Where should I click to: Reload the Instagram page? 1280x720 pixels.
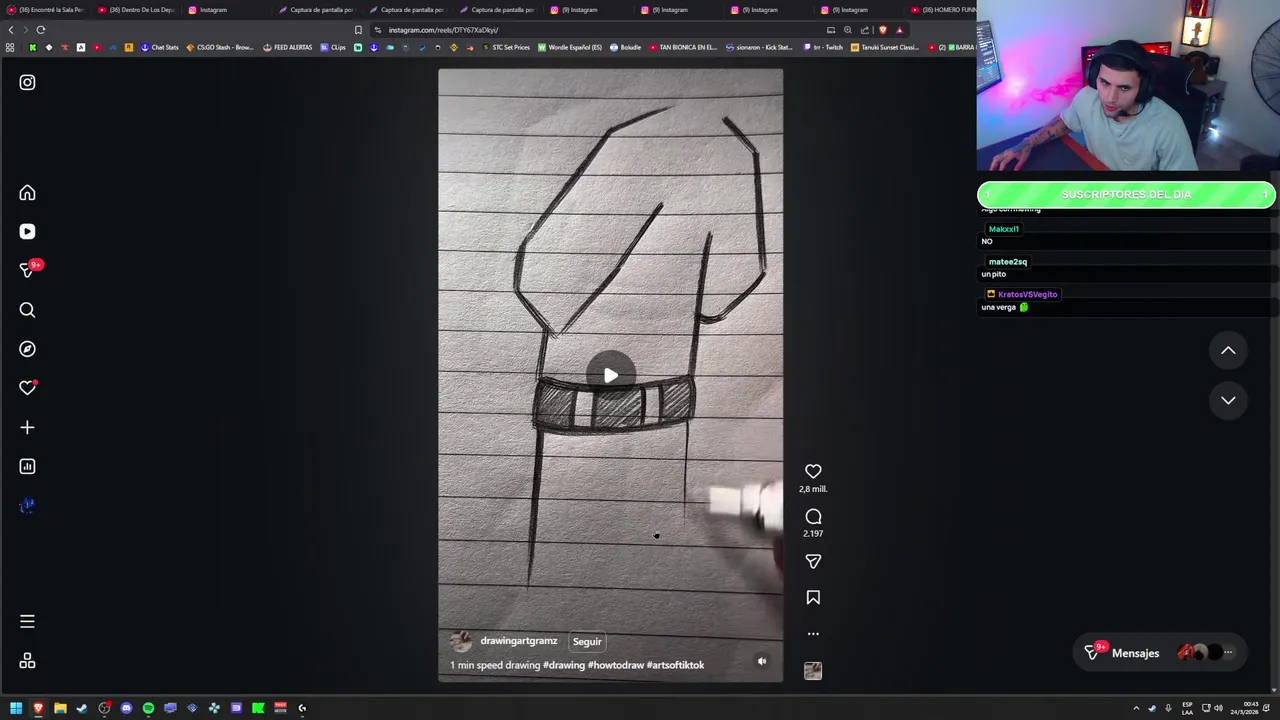(x=41, y=30)
